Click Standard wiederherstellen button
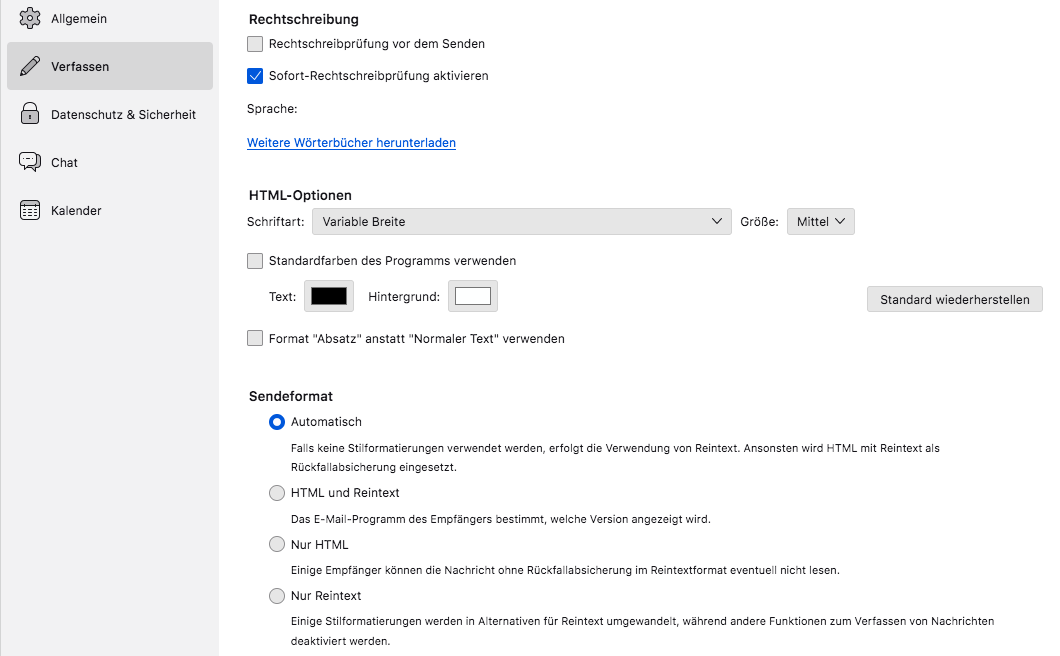 click(955, 300)
